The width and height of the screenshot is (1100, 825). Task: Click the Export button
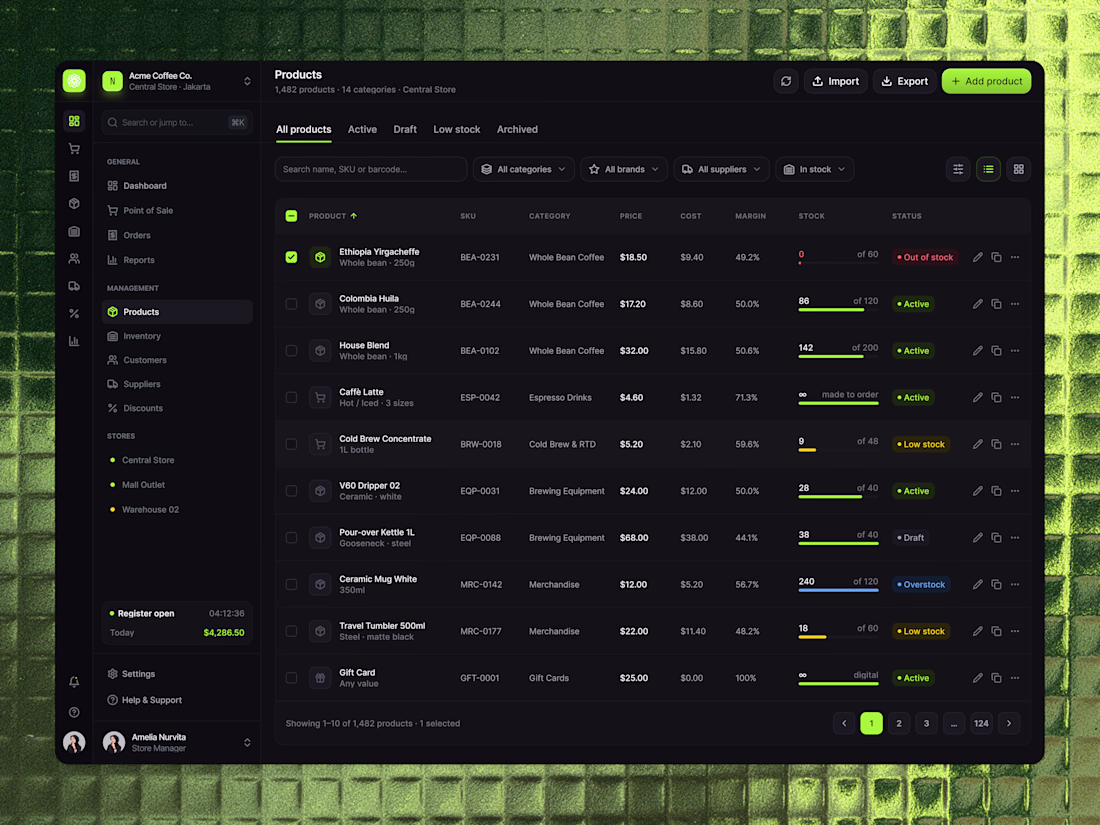click(904, 81)
